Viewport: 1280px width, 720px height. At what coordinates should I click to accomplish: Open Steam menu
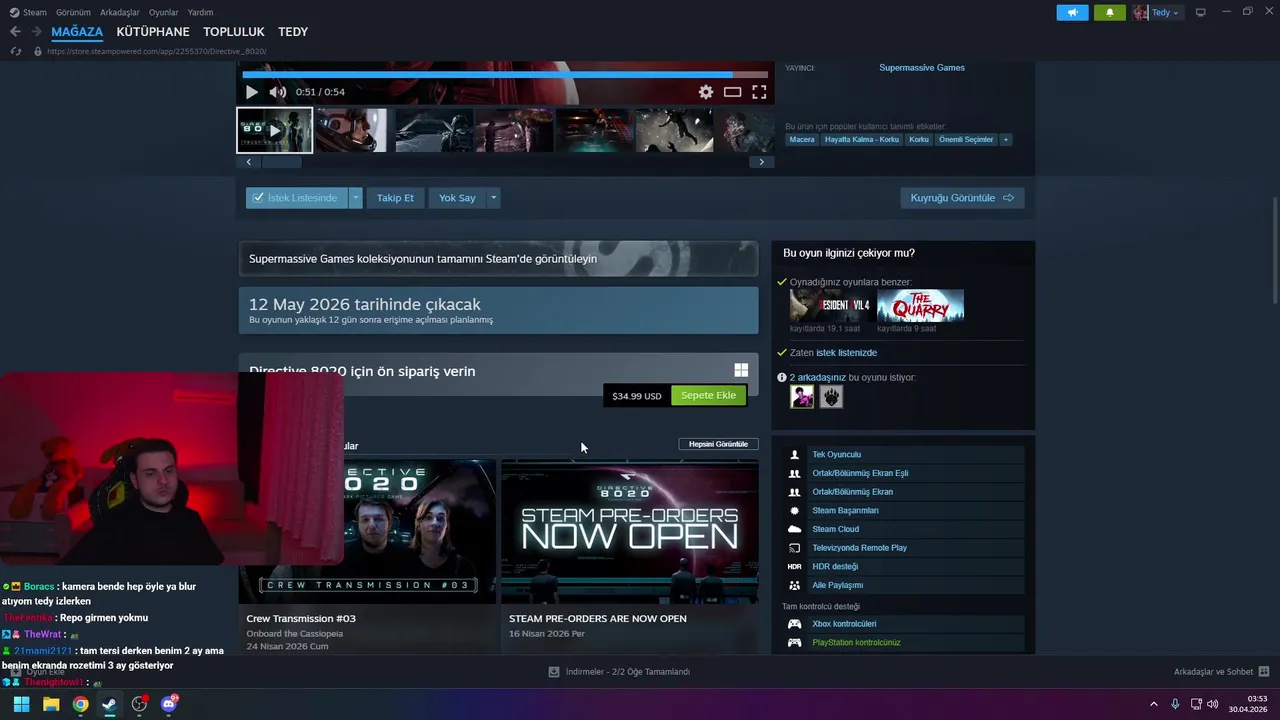(29, 12)
